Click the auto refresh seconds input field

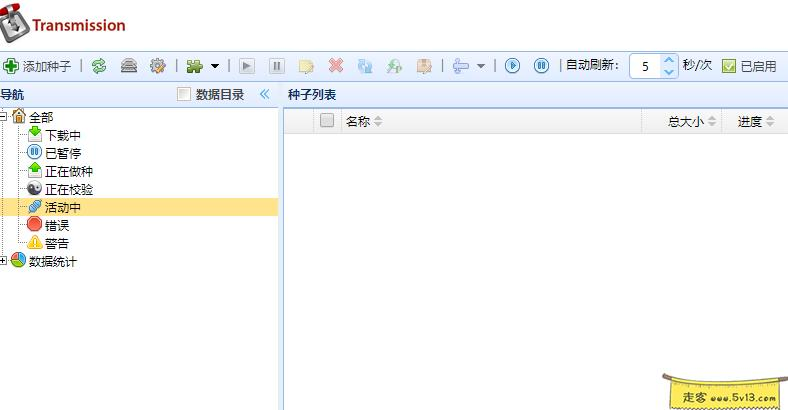pyautogui.click(x=645, y=66)
